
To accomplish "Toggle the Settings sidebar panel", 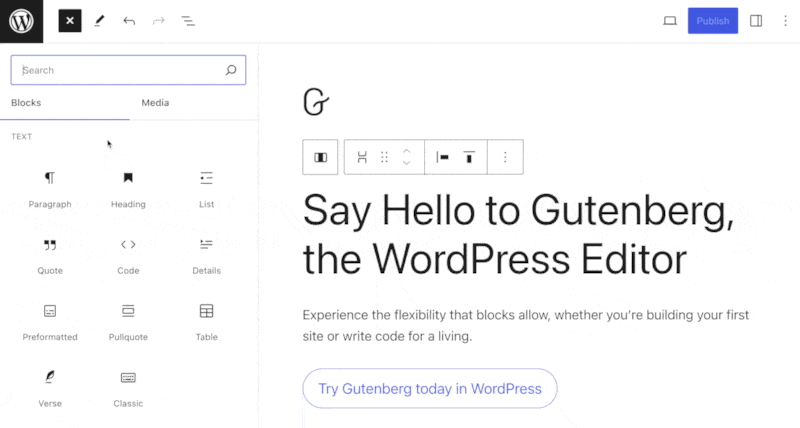I will coord(756,21).
